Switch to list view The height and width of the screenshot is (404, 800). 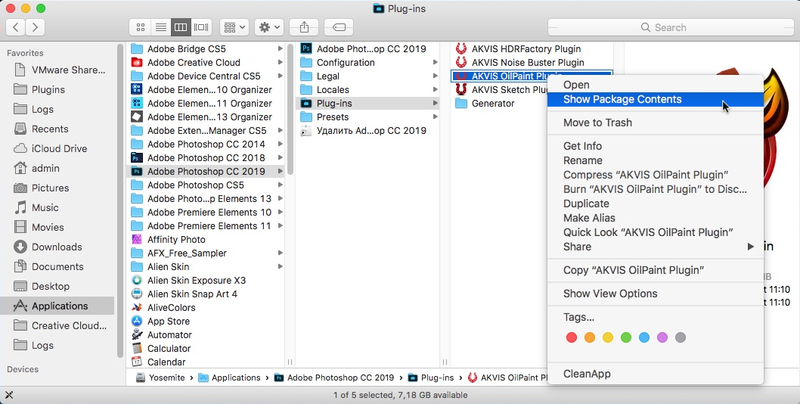160,27
